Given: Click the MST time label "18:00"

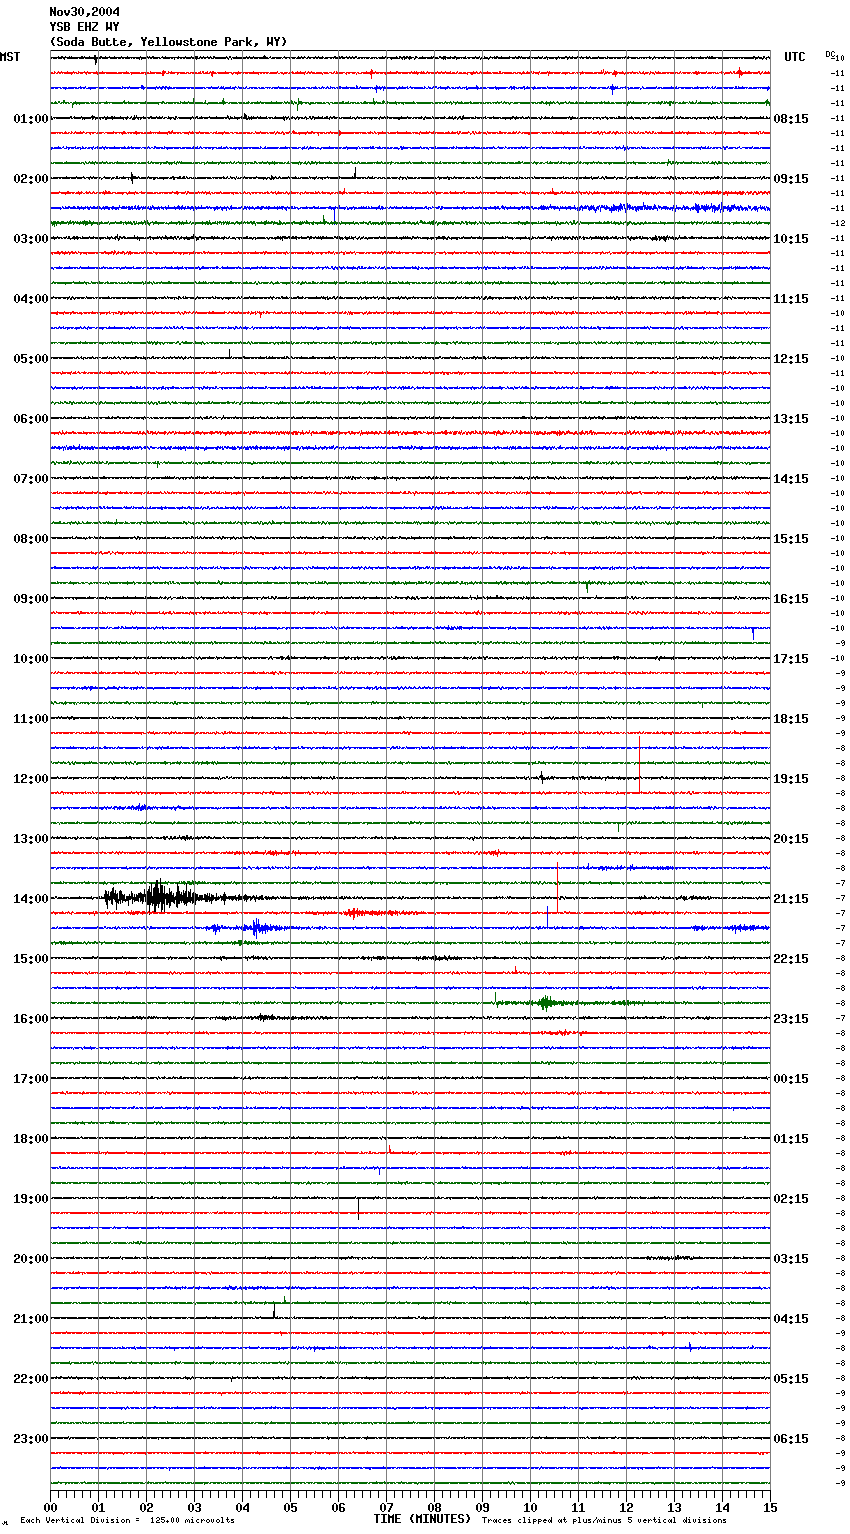Looking at the screenshot, I should click(x=31, y=1139).
